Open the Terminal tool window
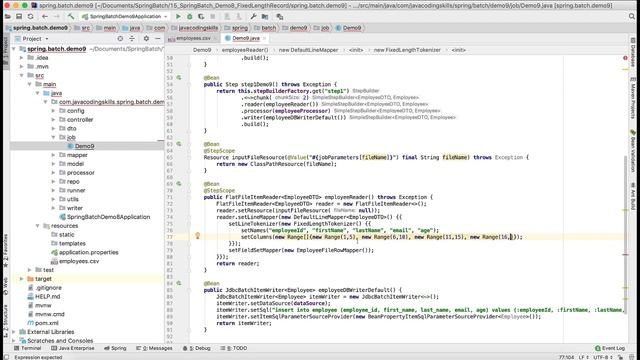The height and width of the screenshot is (360, 640). pos(28,348)
